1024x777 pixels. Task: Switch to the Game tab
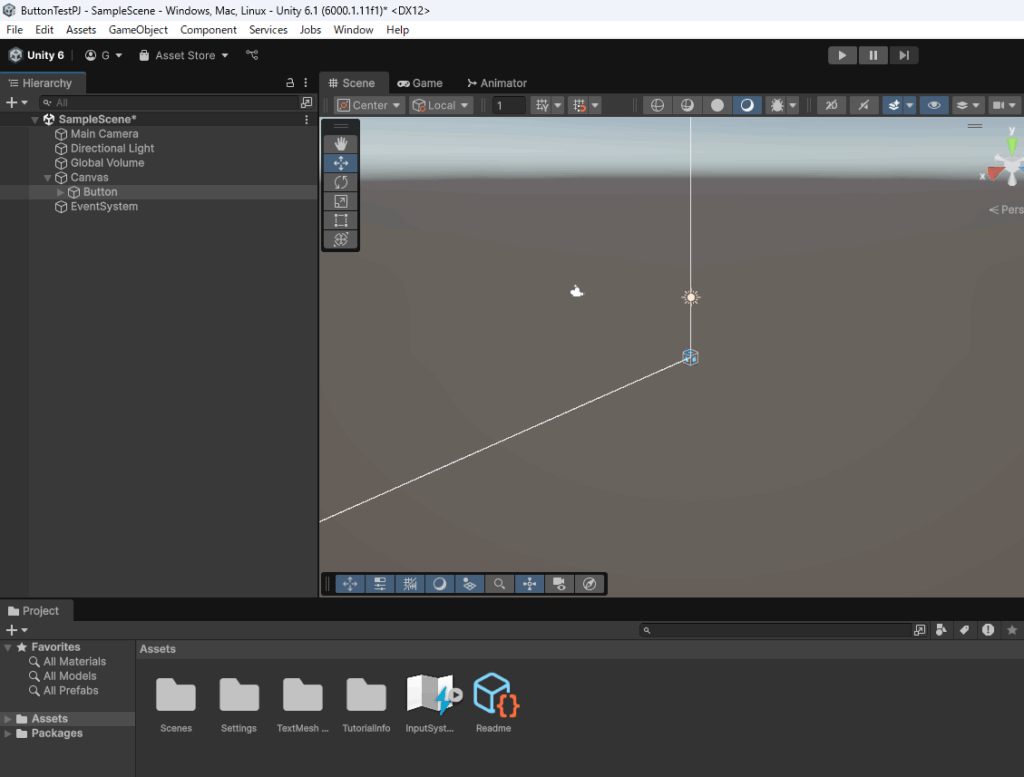coord(420,83)
